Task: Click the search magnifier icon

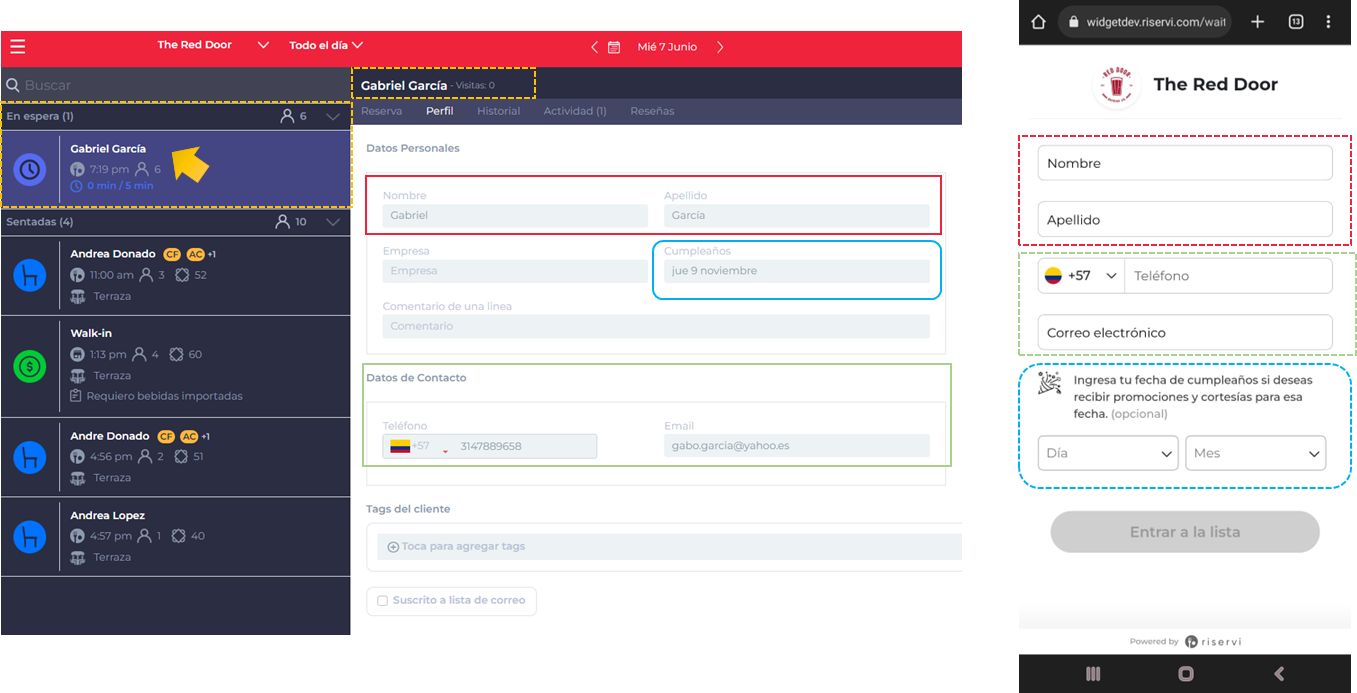Action: click(13, 85)
